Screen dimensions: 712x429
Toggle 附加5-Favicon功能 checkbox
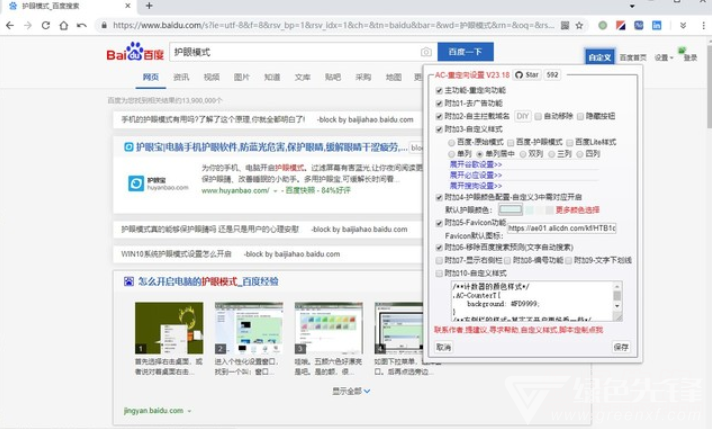(x=439, y=223)
